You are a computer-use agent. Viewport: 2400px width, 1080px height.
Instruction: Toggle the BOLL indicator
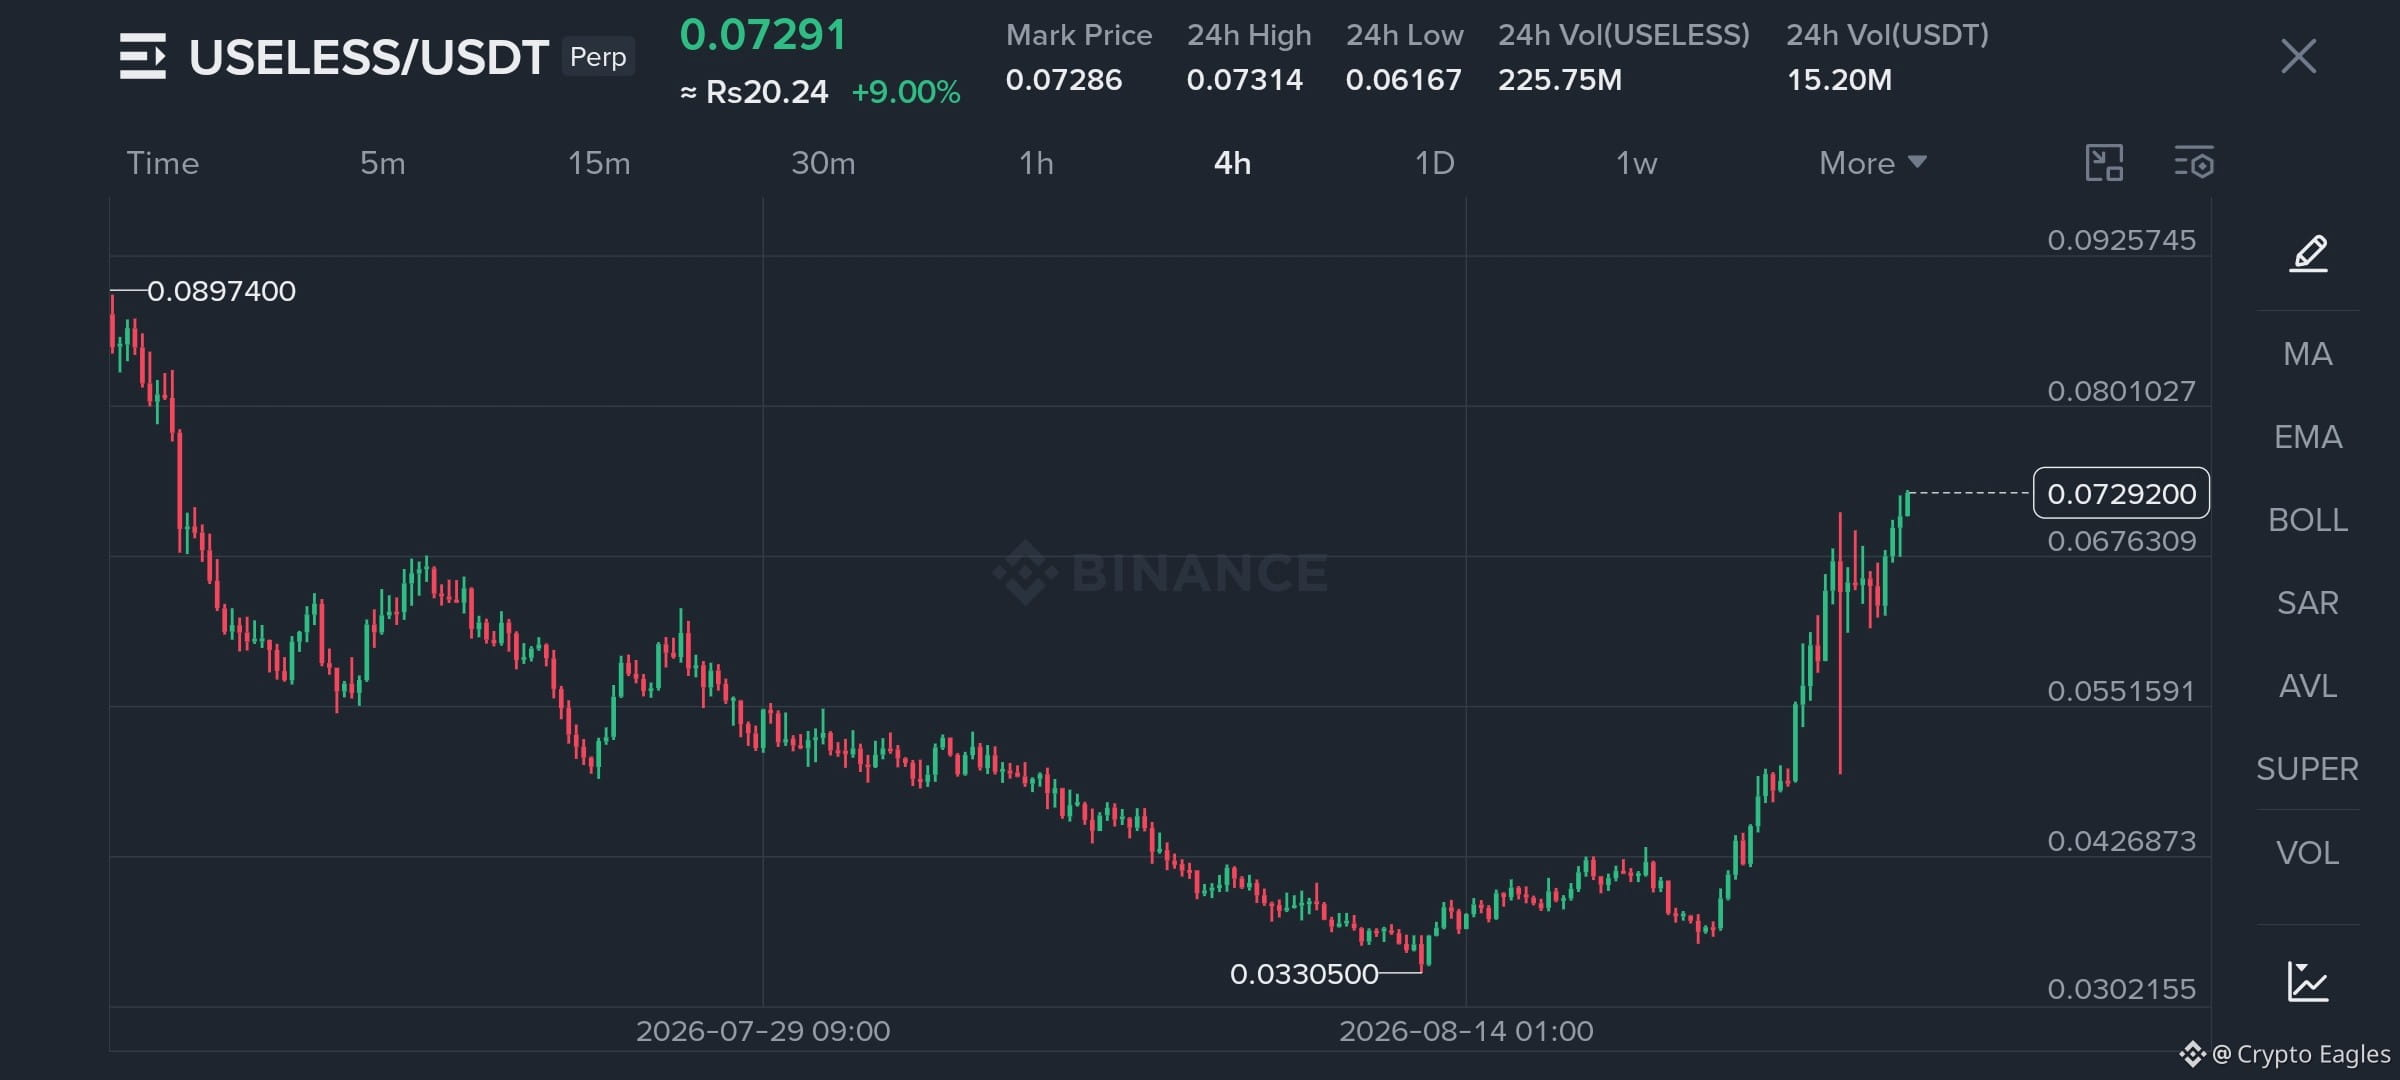2308,520
